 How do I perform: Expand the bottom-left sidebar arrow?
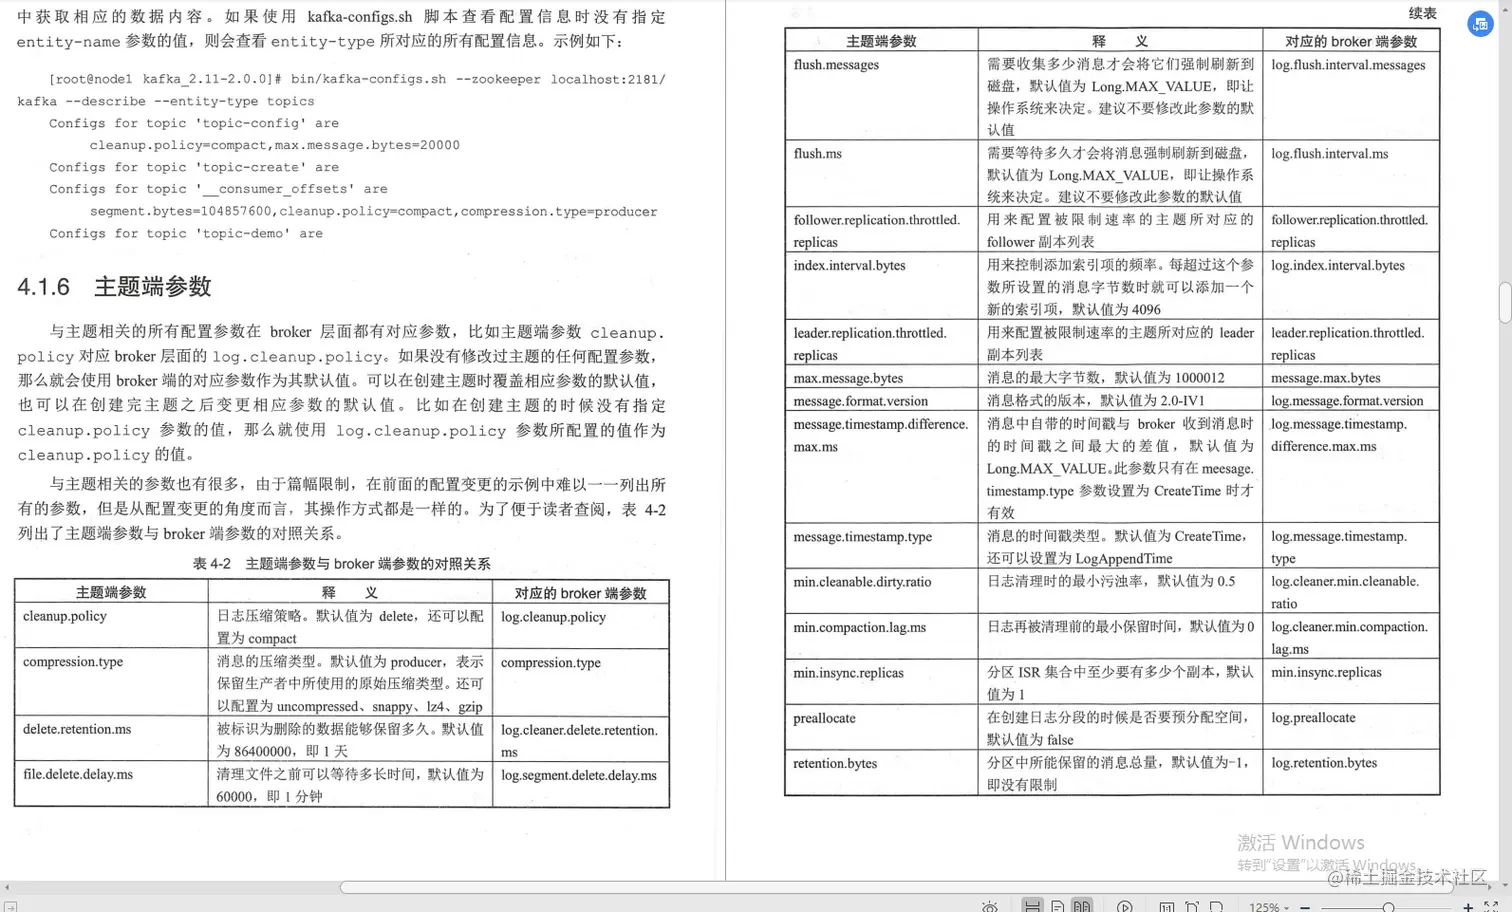(8, 887)
